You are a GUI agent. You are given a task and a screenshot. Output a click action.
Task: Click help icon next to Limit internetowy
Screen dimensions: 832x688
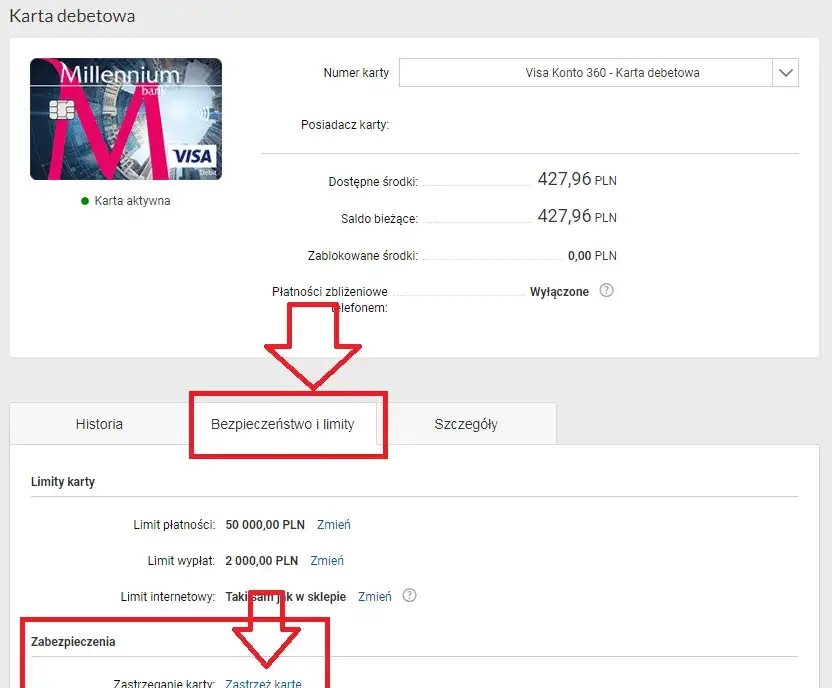pos(408,595)
